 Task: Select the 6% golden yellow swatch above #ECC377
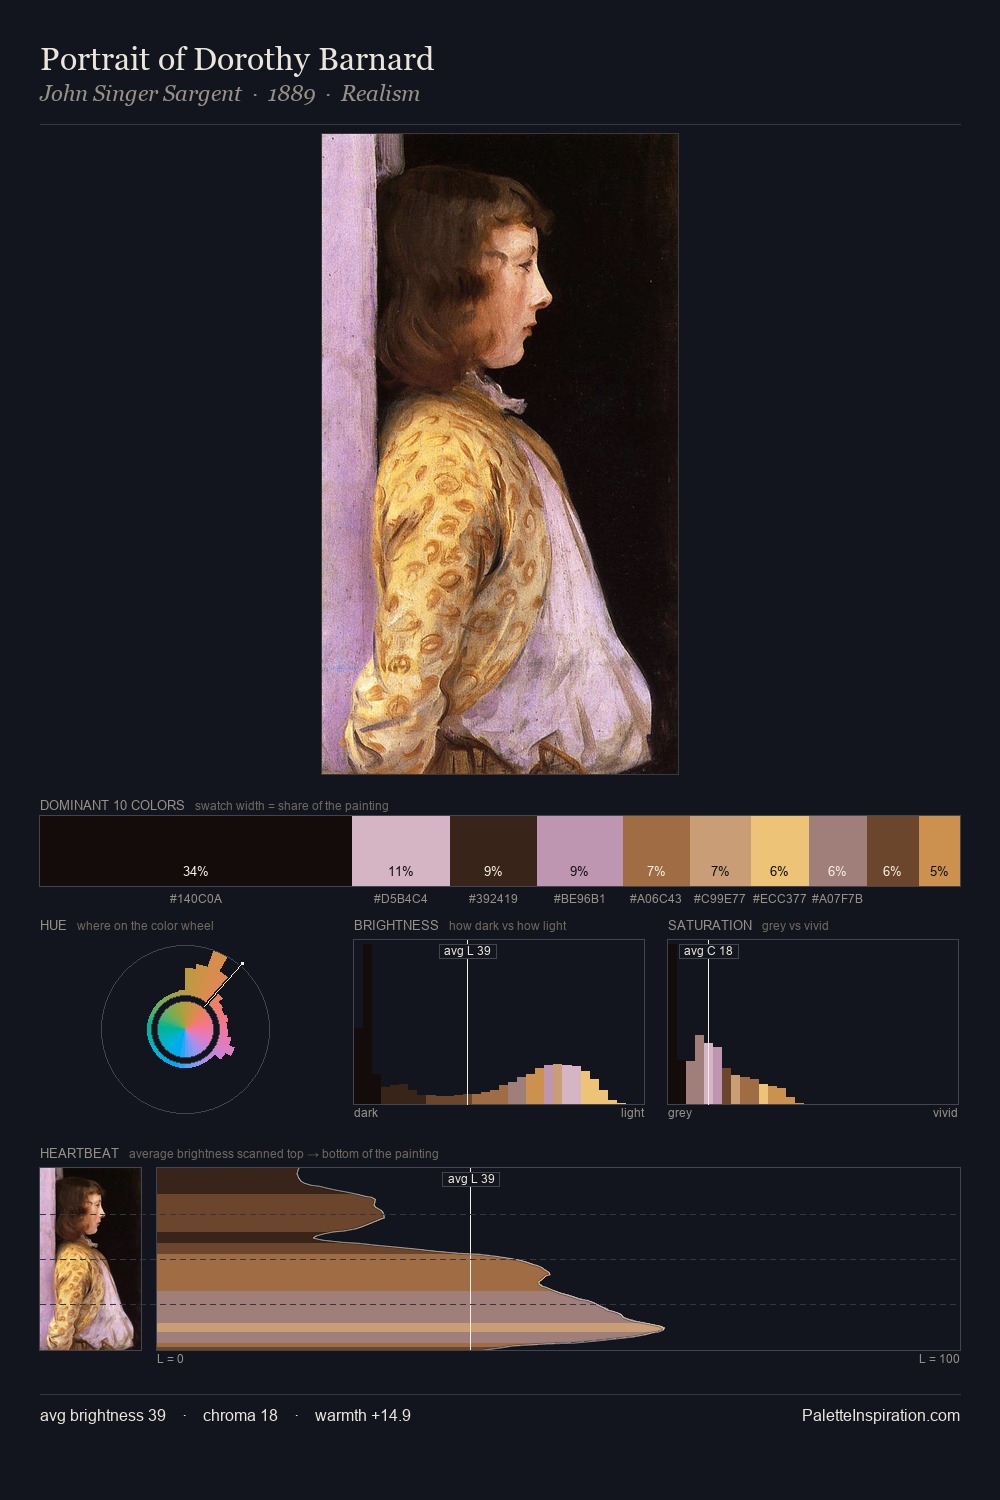coord(780,851)
